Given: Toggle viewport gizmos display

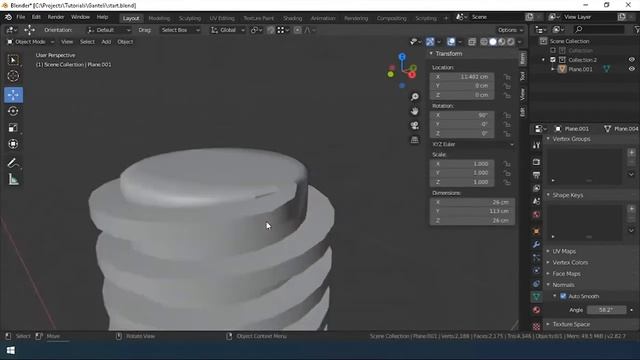Looking at the screenshot, I should tap(430, 42).
